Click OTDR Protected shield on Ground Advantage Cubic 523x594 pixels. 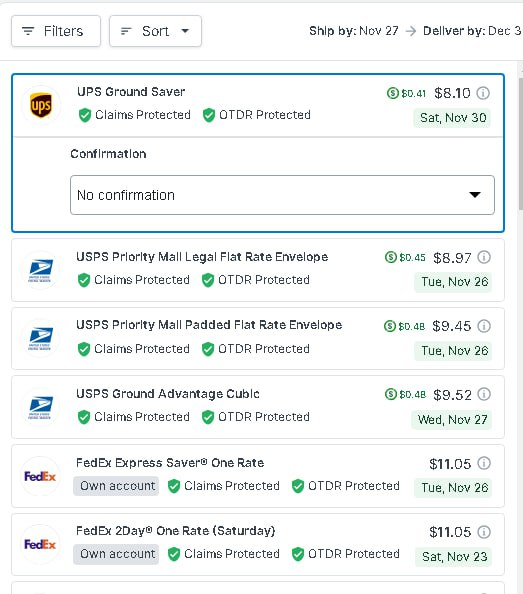[x=208, y=417]
